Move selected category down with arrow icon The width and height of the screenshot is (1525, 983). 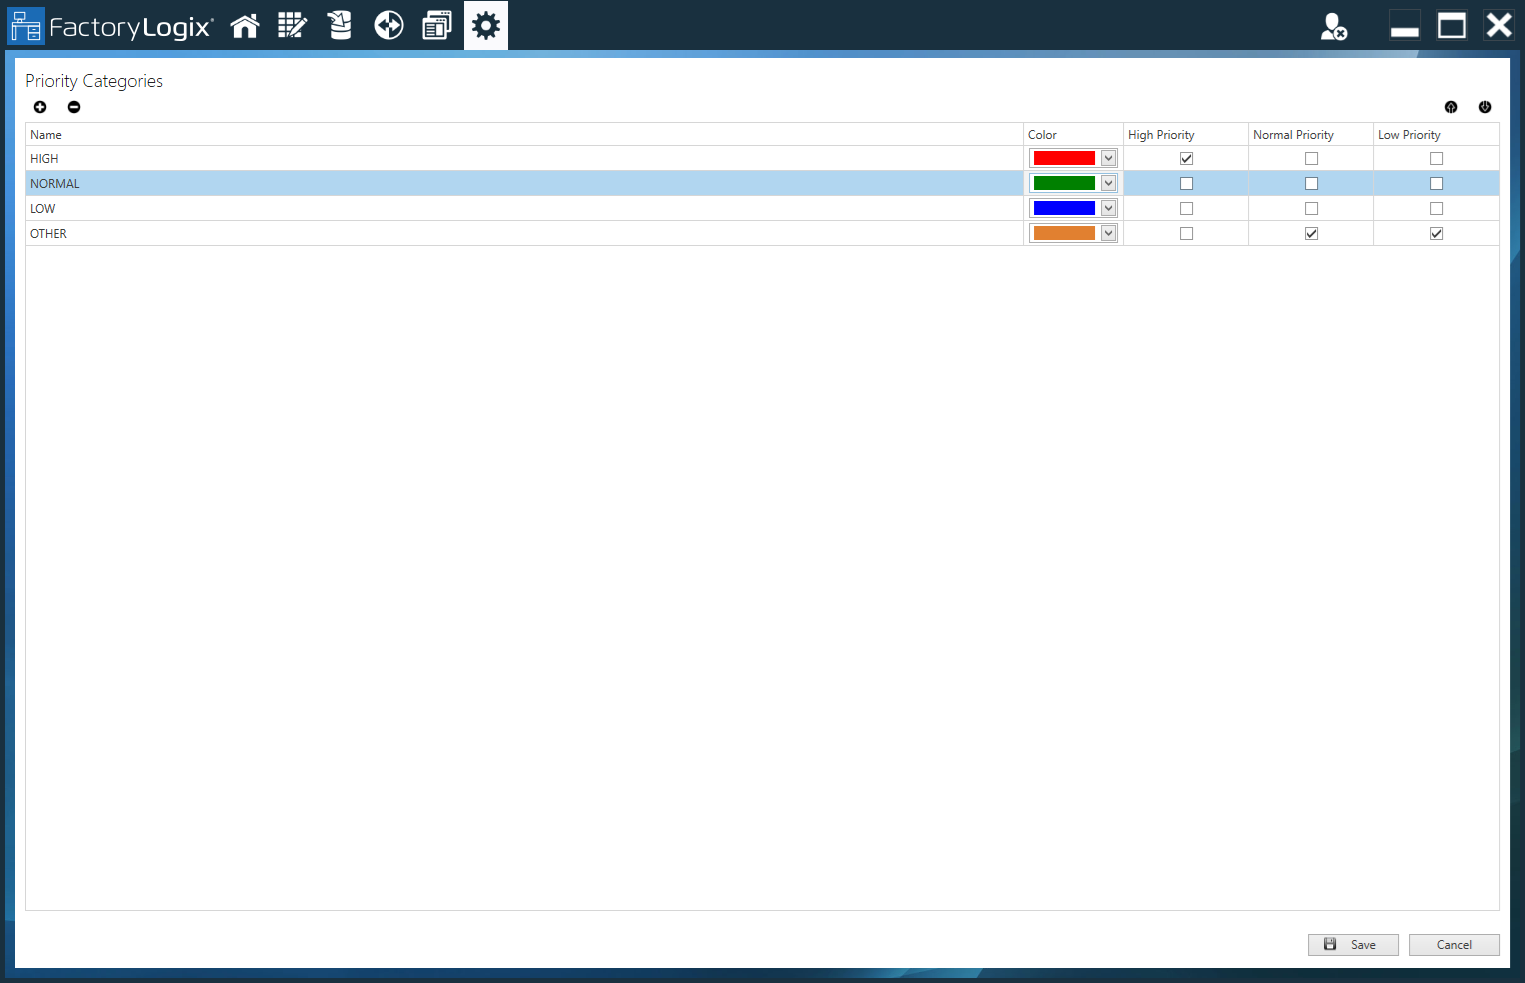pos(1485,107)
